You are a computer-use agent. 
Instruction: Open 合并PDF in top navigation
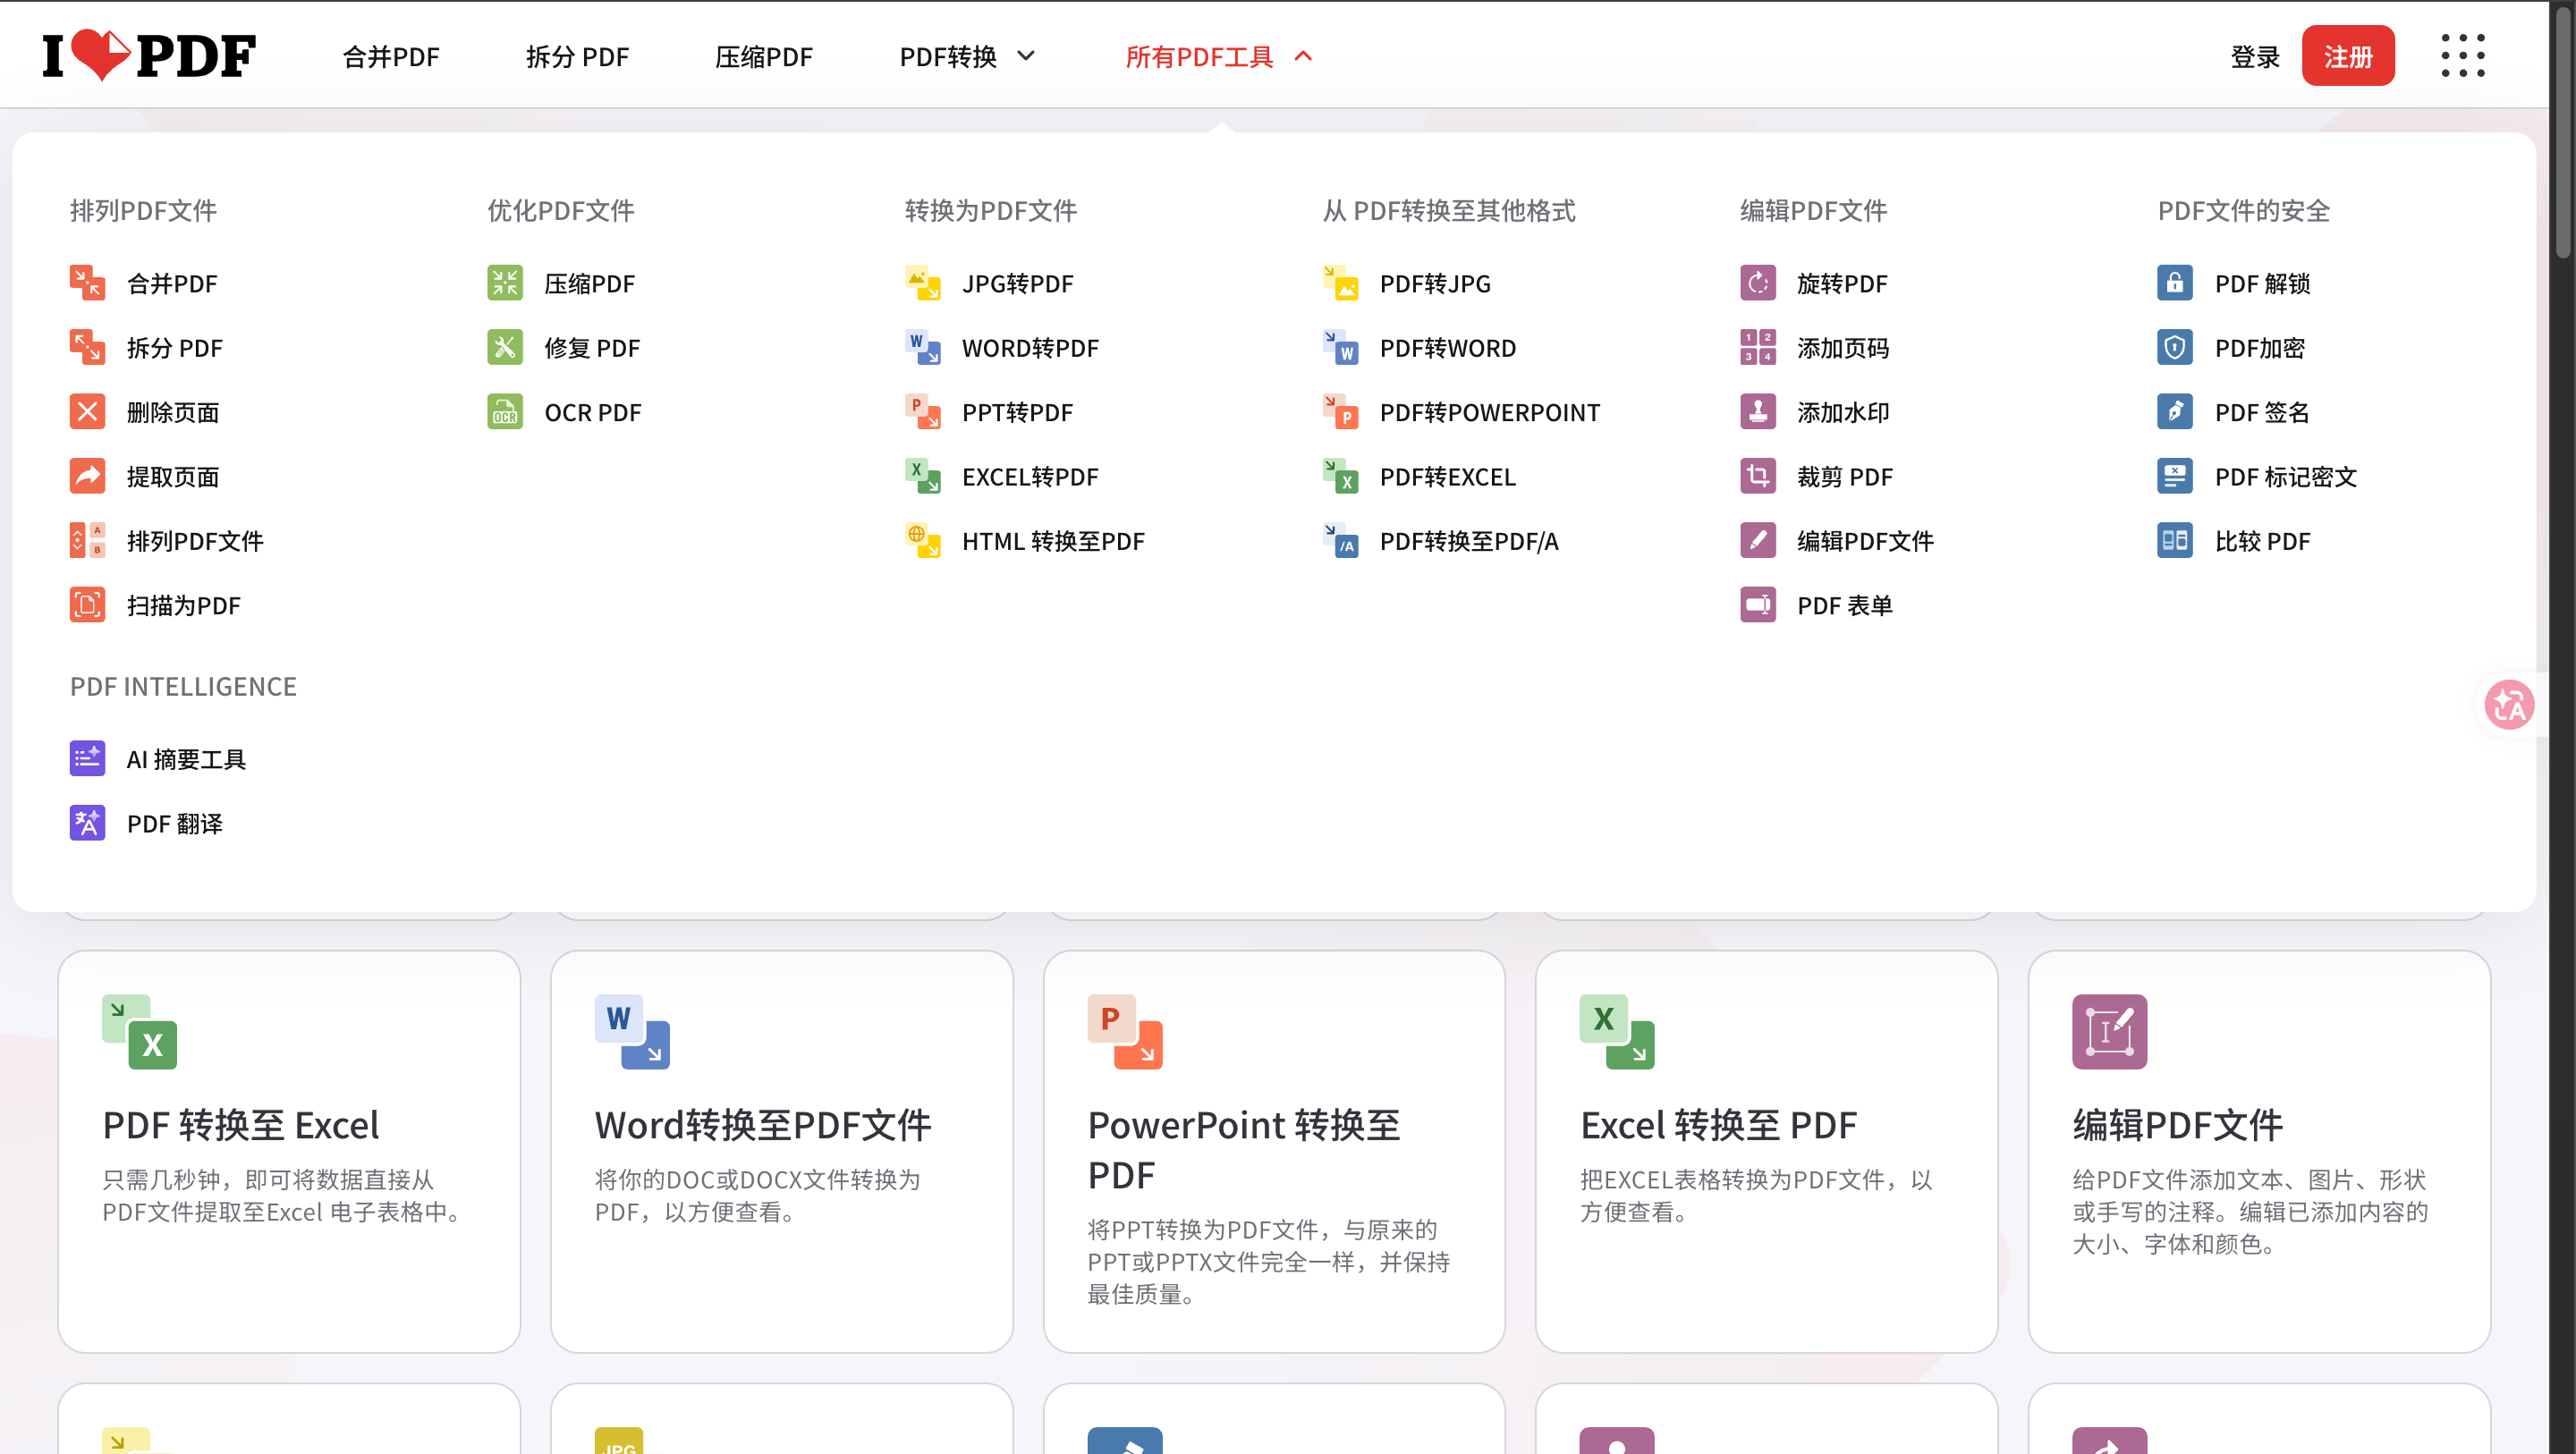click(x=391, y=57)
